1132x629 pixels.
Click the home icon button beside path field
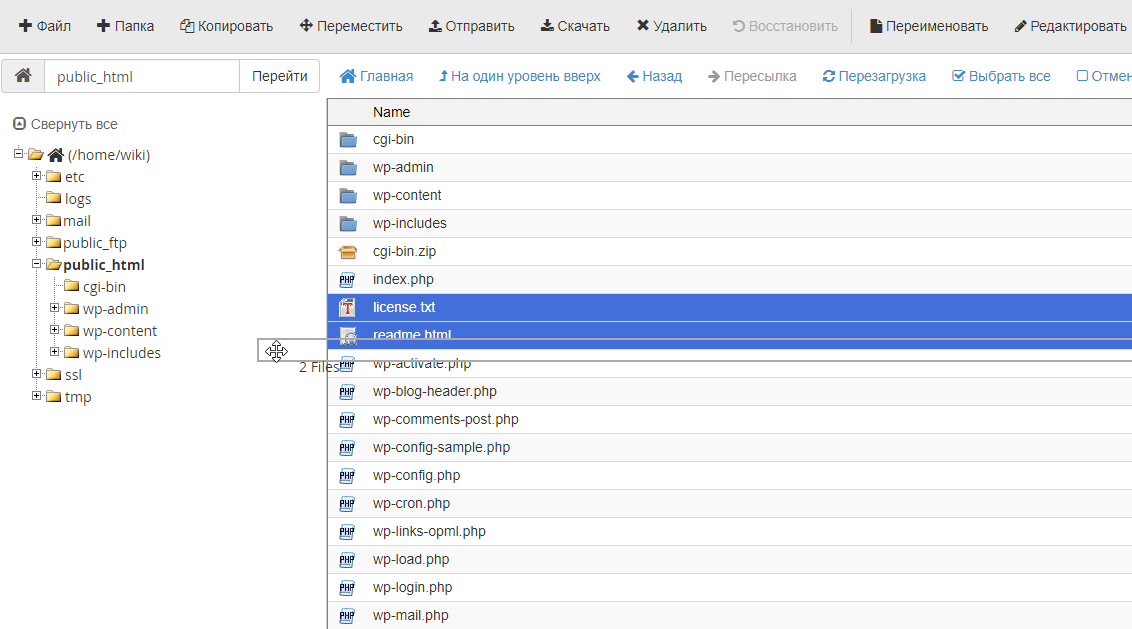pyautogui.click(x=23, y=76)
